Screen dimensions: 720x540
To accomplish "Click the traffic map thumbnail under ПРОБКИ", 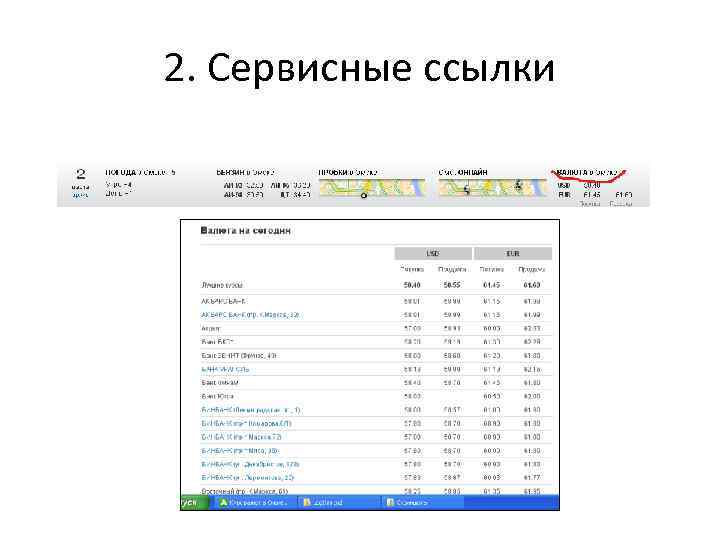I will (x=372, y=188).
